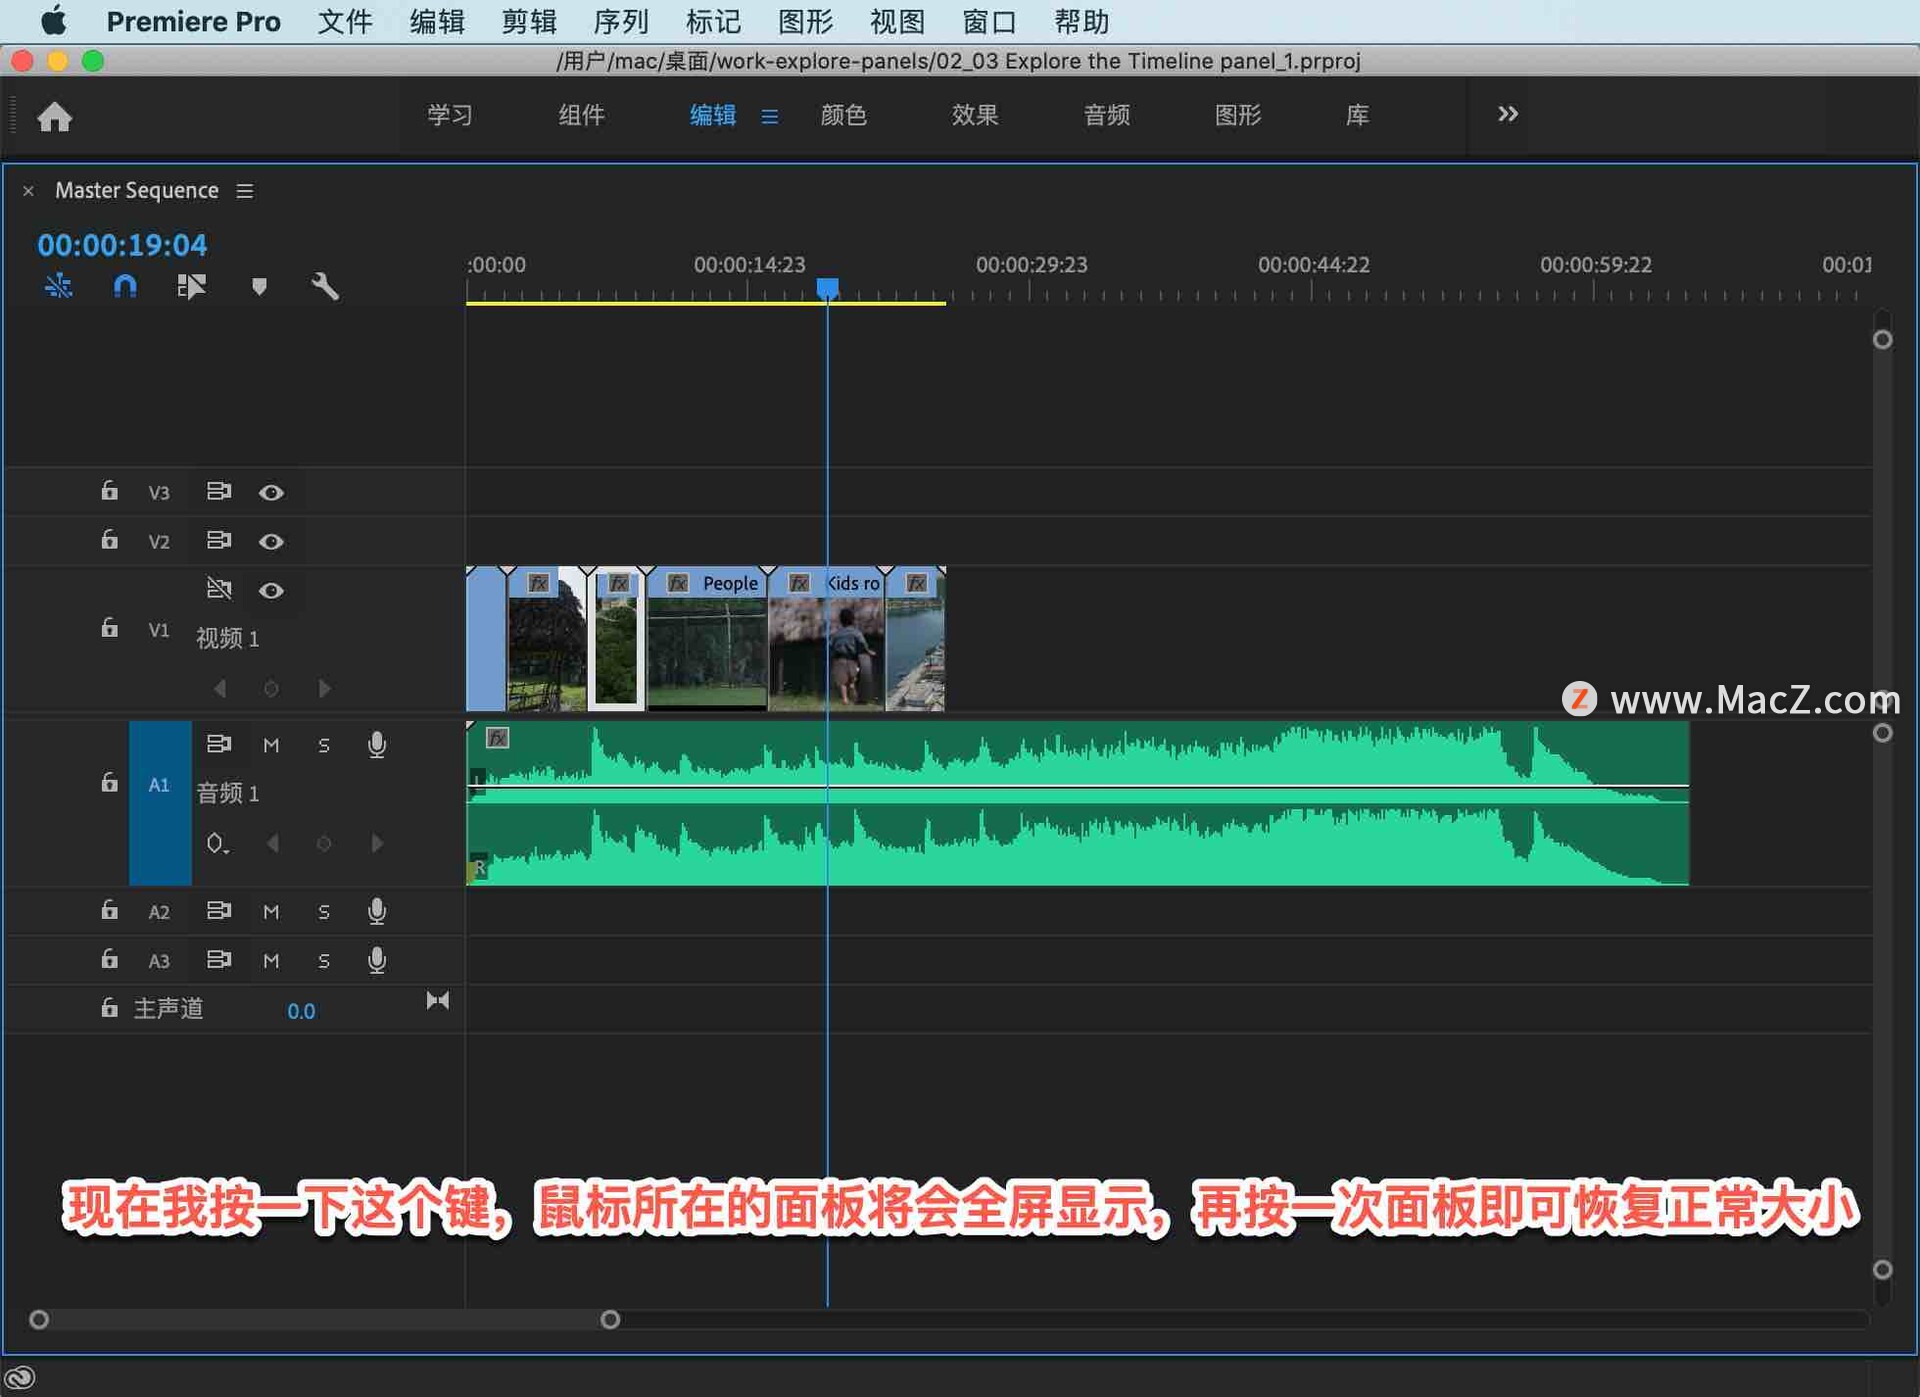Switch to 效果 workspace

point(975,115)
